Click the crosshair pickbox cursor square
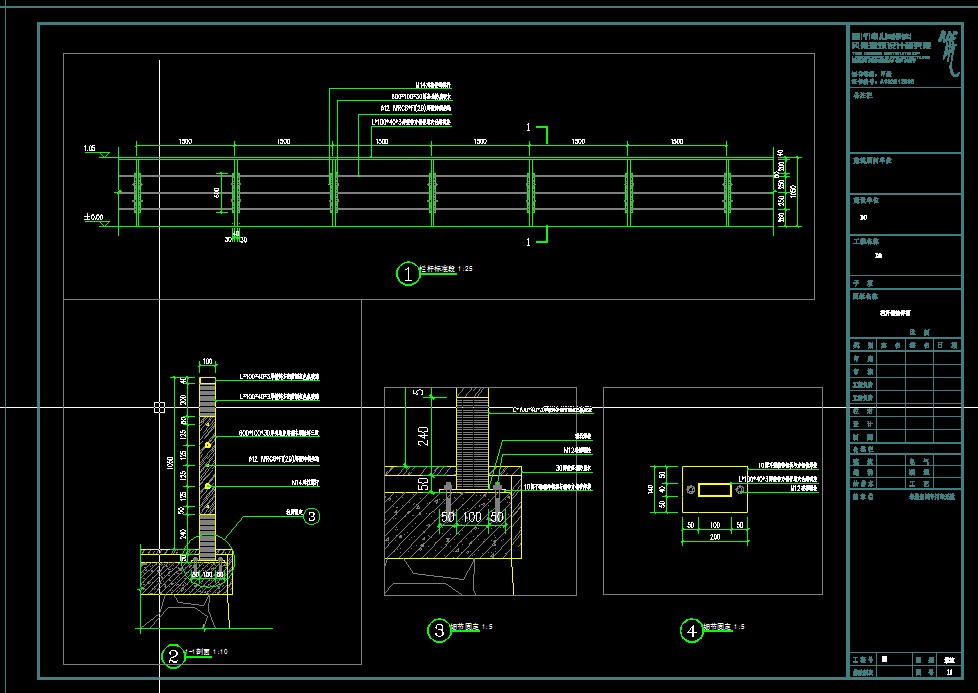Viewport: 978px width, 693px height. [160, 407]
